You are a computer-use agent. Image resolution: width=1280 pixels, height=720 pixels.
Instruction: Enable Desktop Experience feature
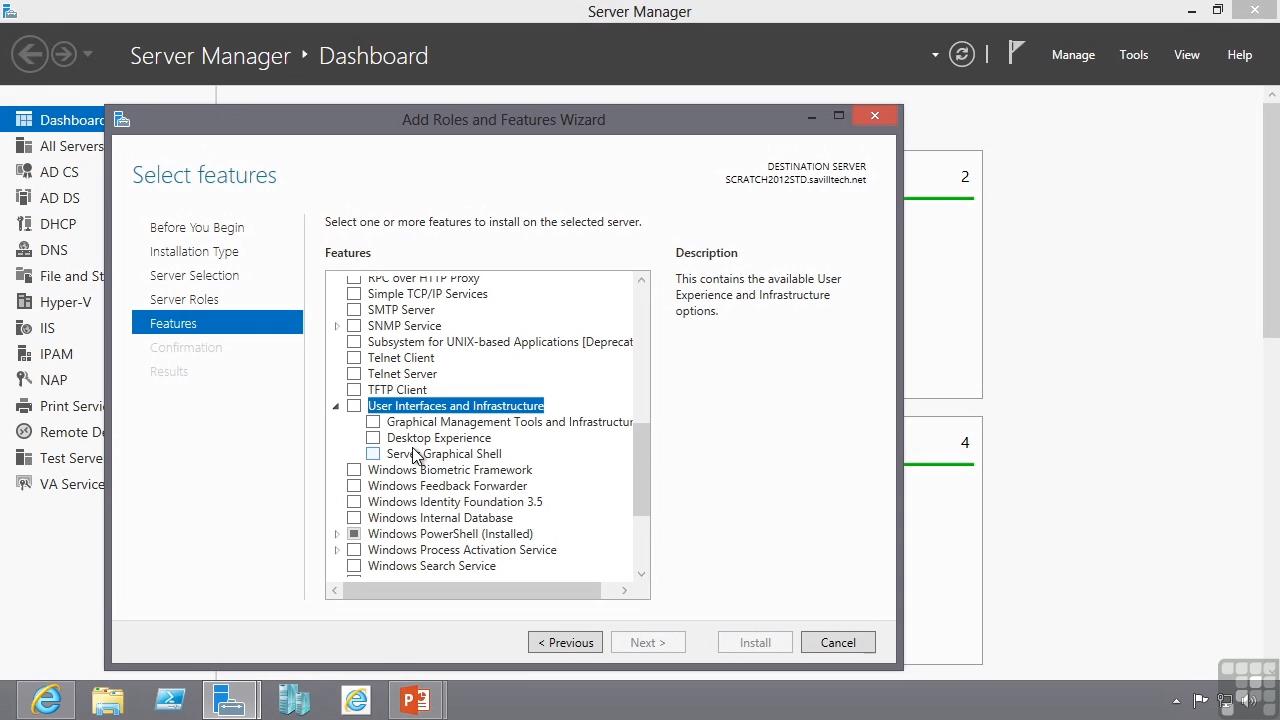(373, 438)
